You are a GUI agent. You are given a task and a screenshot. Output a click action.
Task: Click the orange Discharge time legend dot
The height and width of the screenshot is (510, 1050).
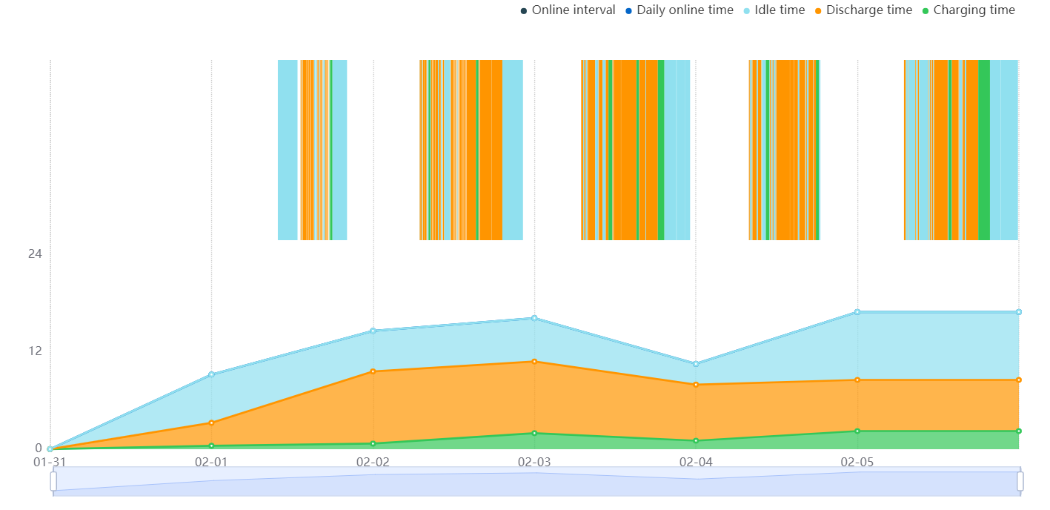point(818,11)
